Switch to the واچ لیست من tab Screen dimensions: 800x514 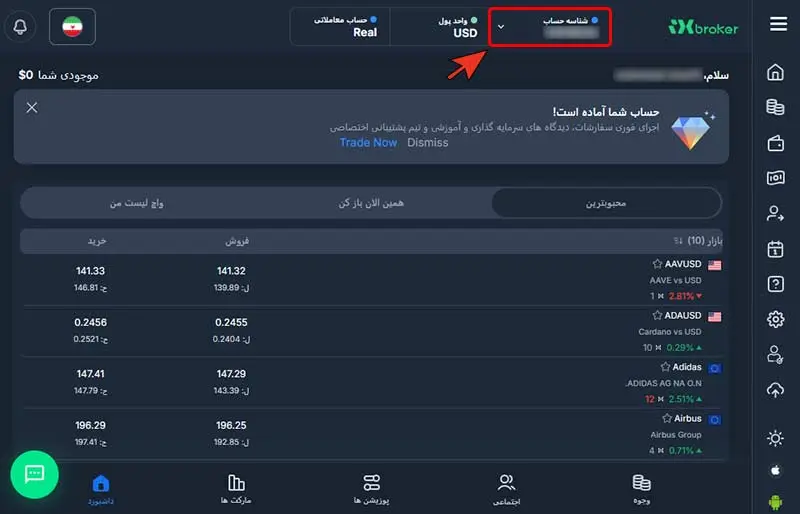tap(137, 203)
